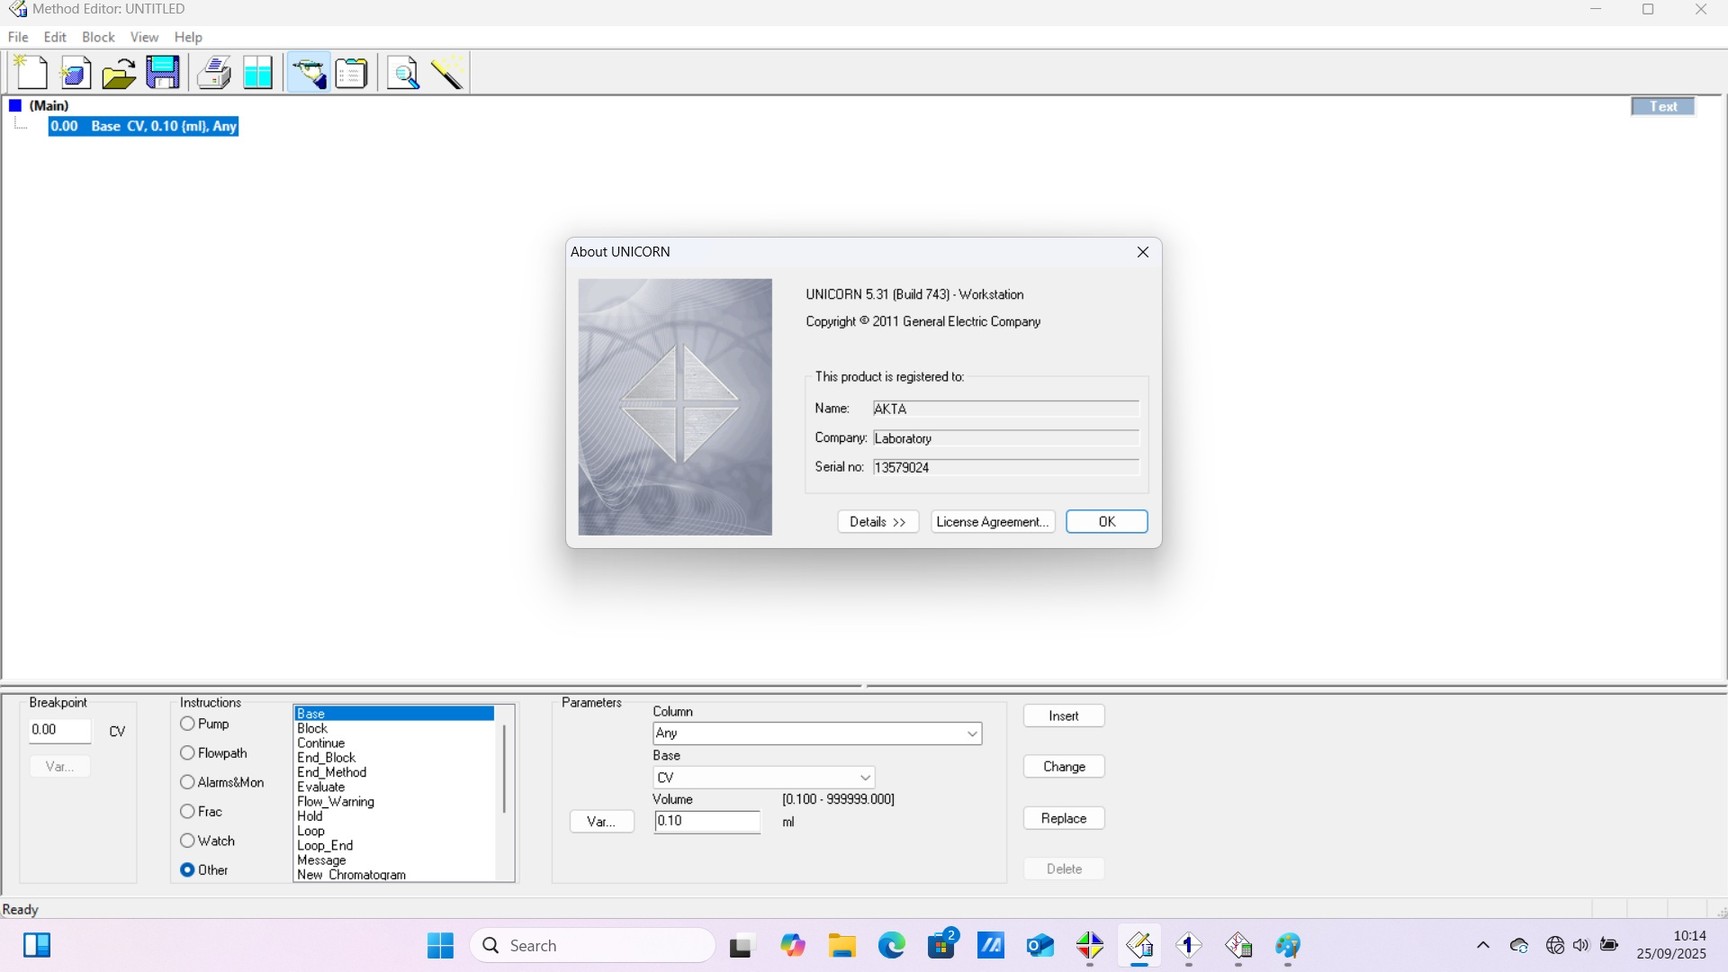1728x972 pixels.
Task: Expand details with the Details >> button
Action: 877,522
